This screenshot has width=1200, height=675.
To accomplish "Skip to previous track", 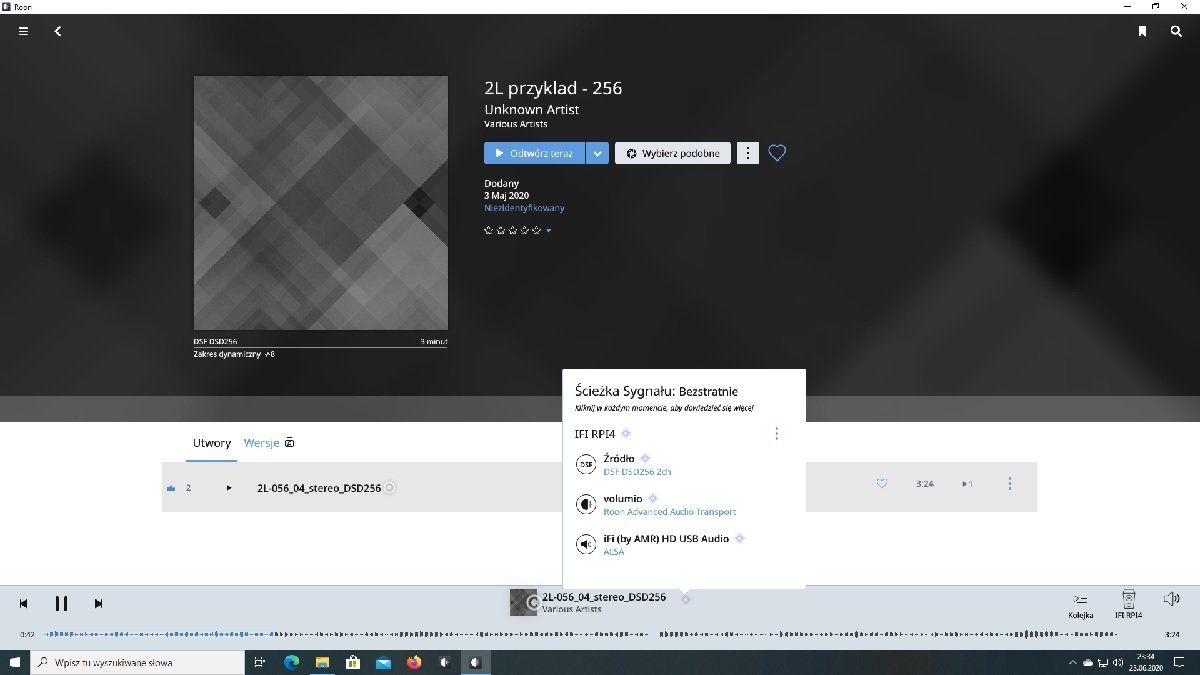I will coord(23,603).
